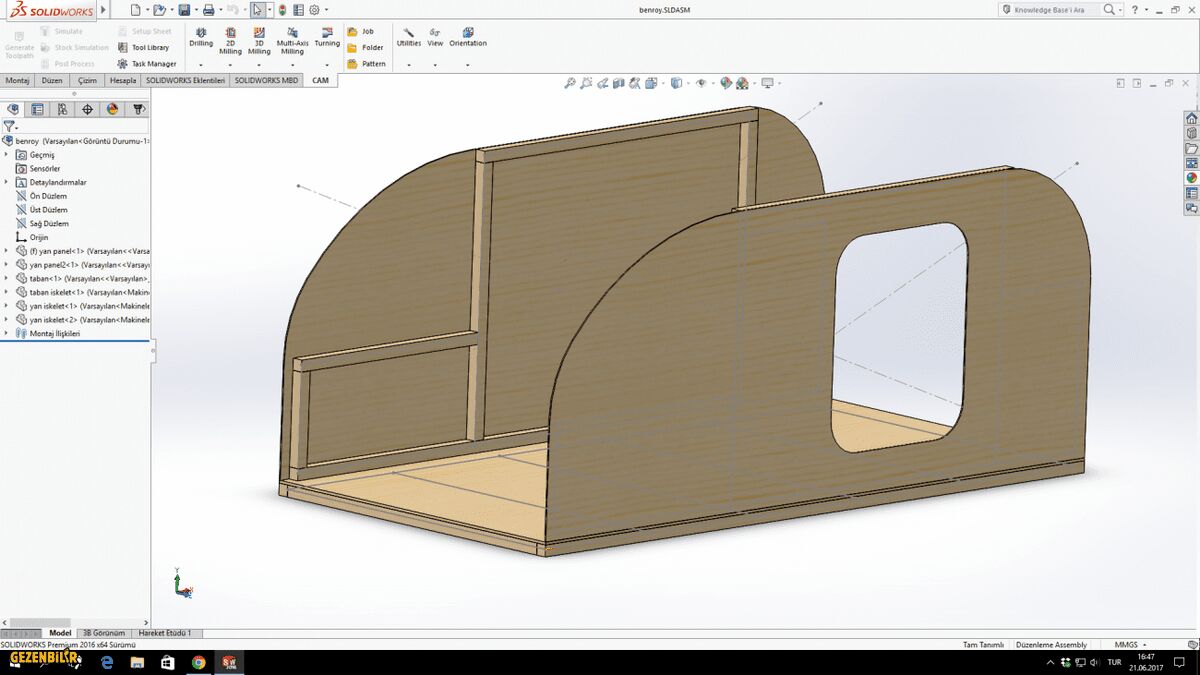
Task: Expand the taban<1> component
Action: [7, 278]
